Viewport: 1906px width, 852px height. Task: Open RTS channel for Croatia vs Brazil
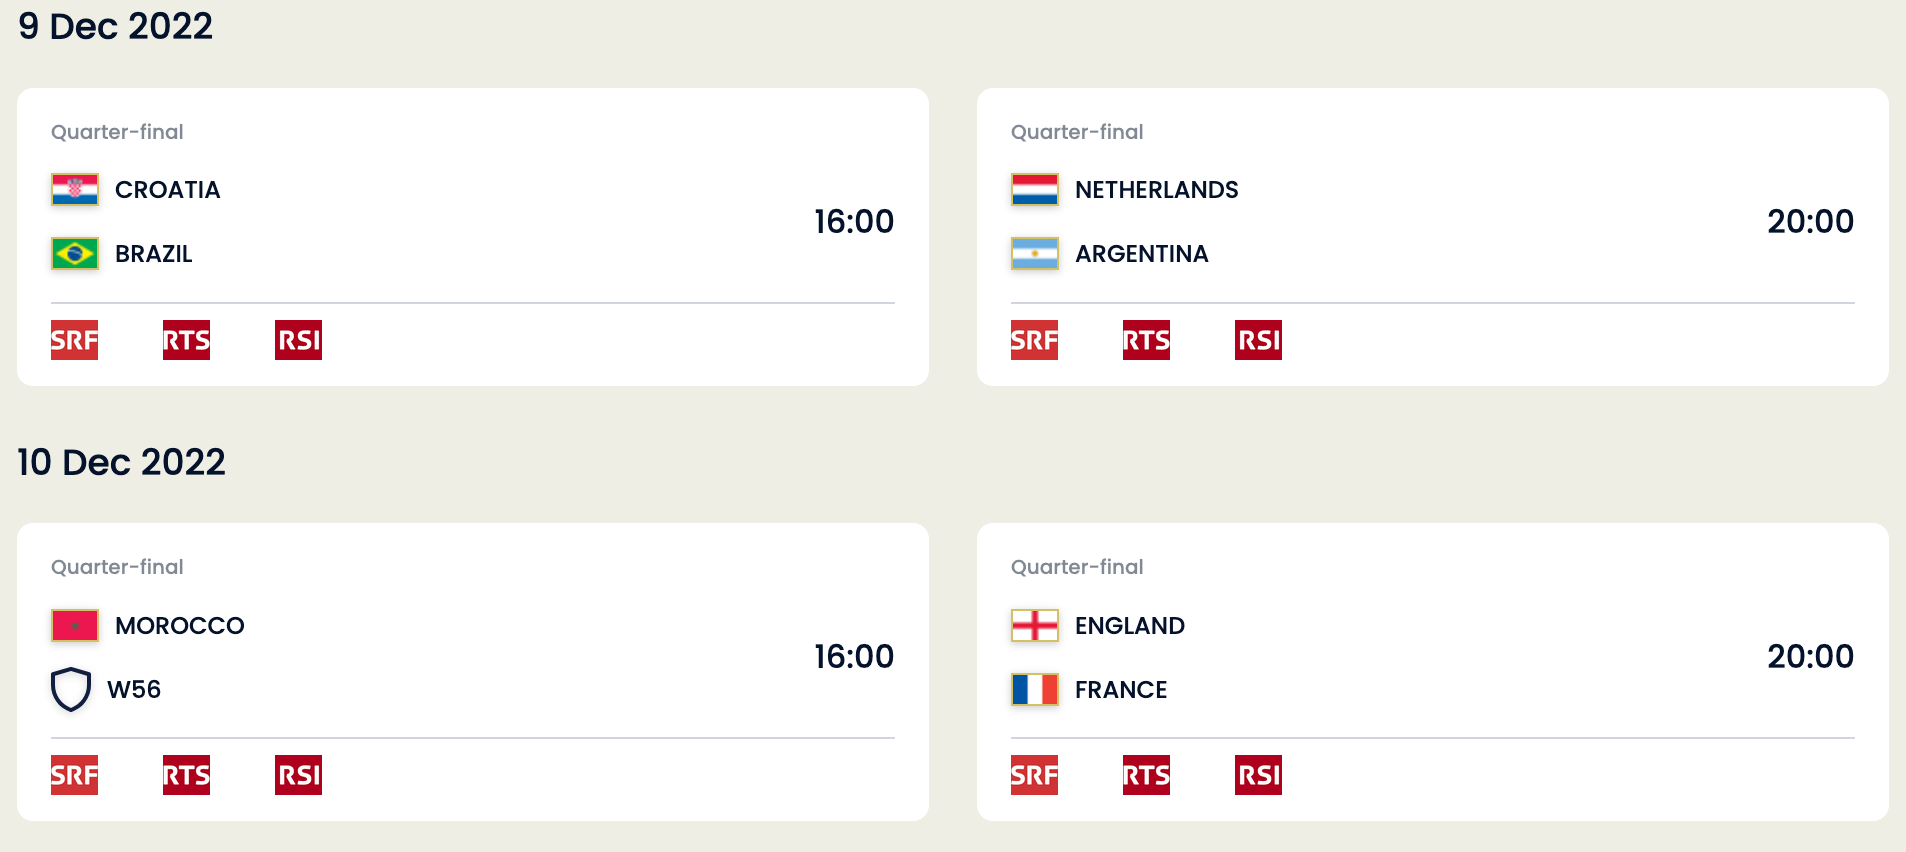click(187, 340)
